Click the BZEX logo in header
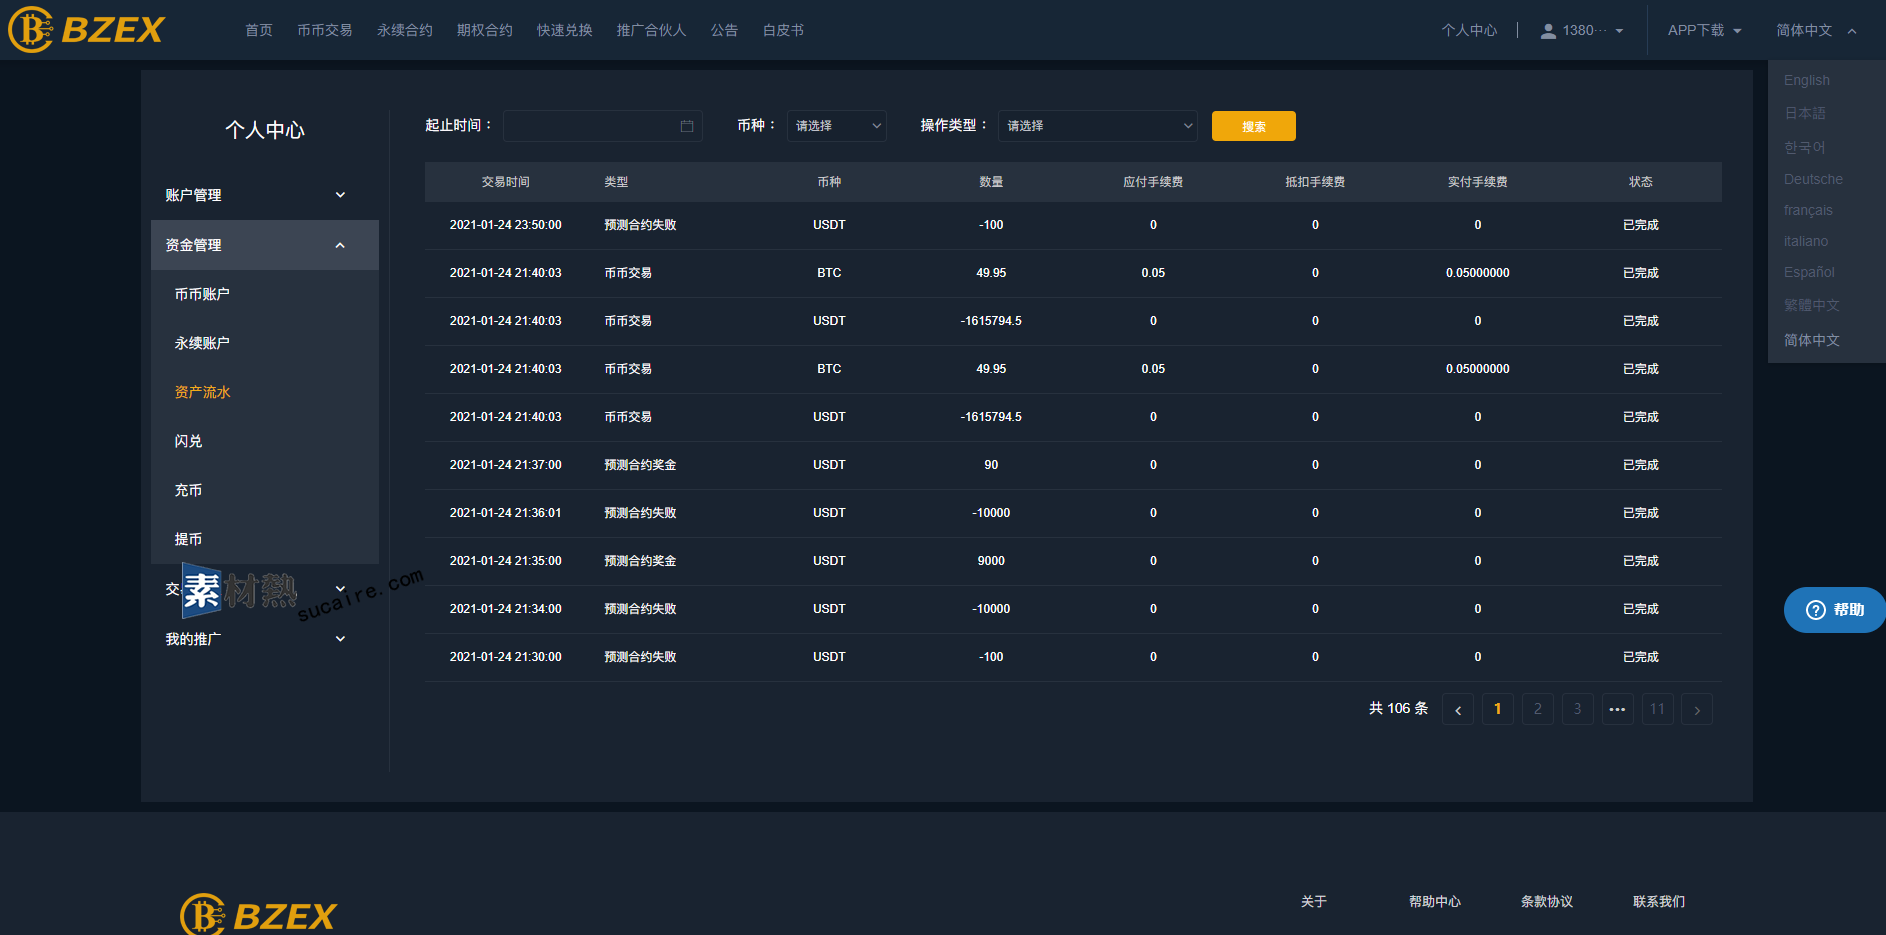 (86, 30)
